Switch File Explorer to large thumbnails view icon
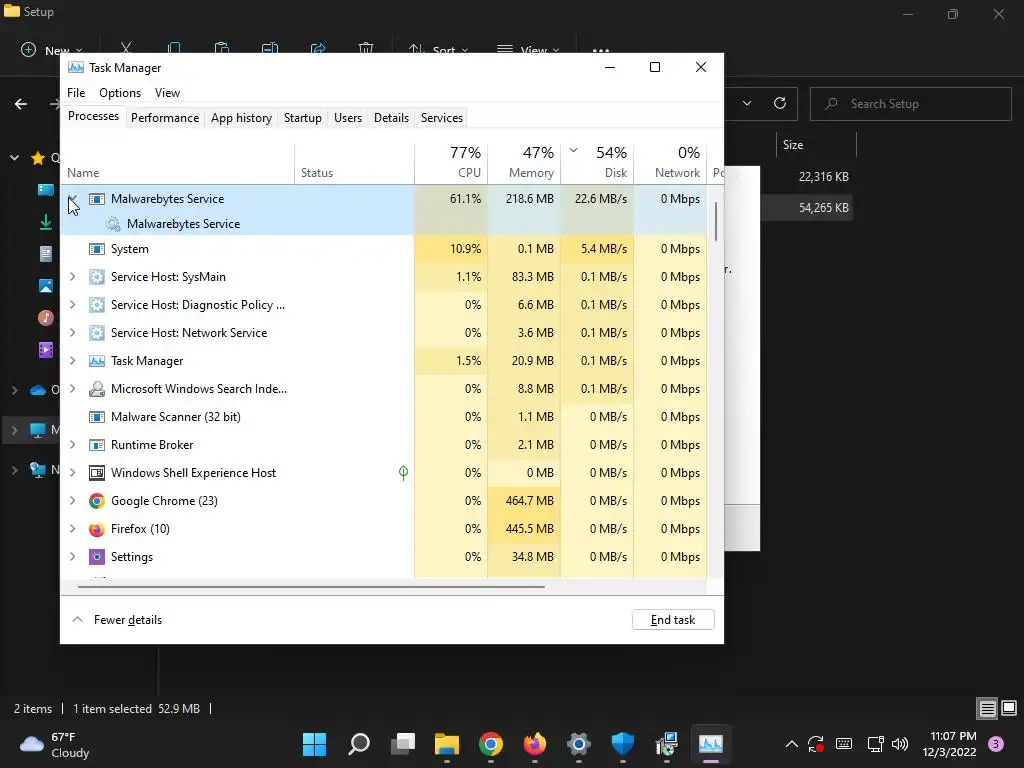The image size is (1024, 768). coord(1009,709)
